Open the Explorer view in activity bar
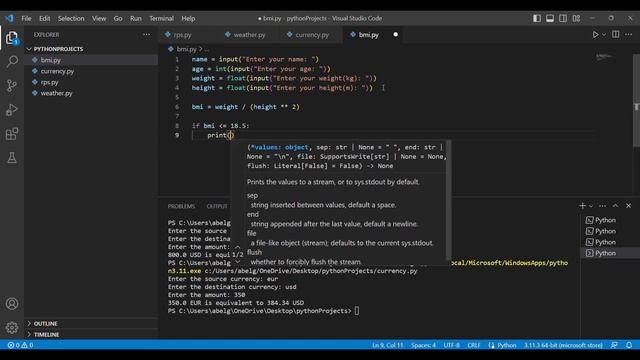640x360 pixels. tap(12, 38)
